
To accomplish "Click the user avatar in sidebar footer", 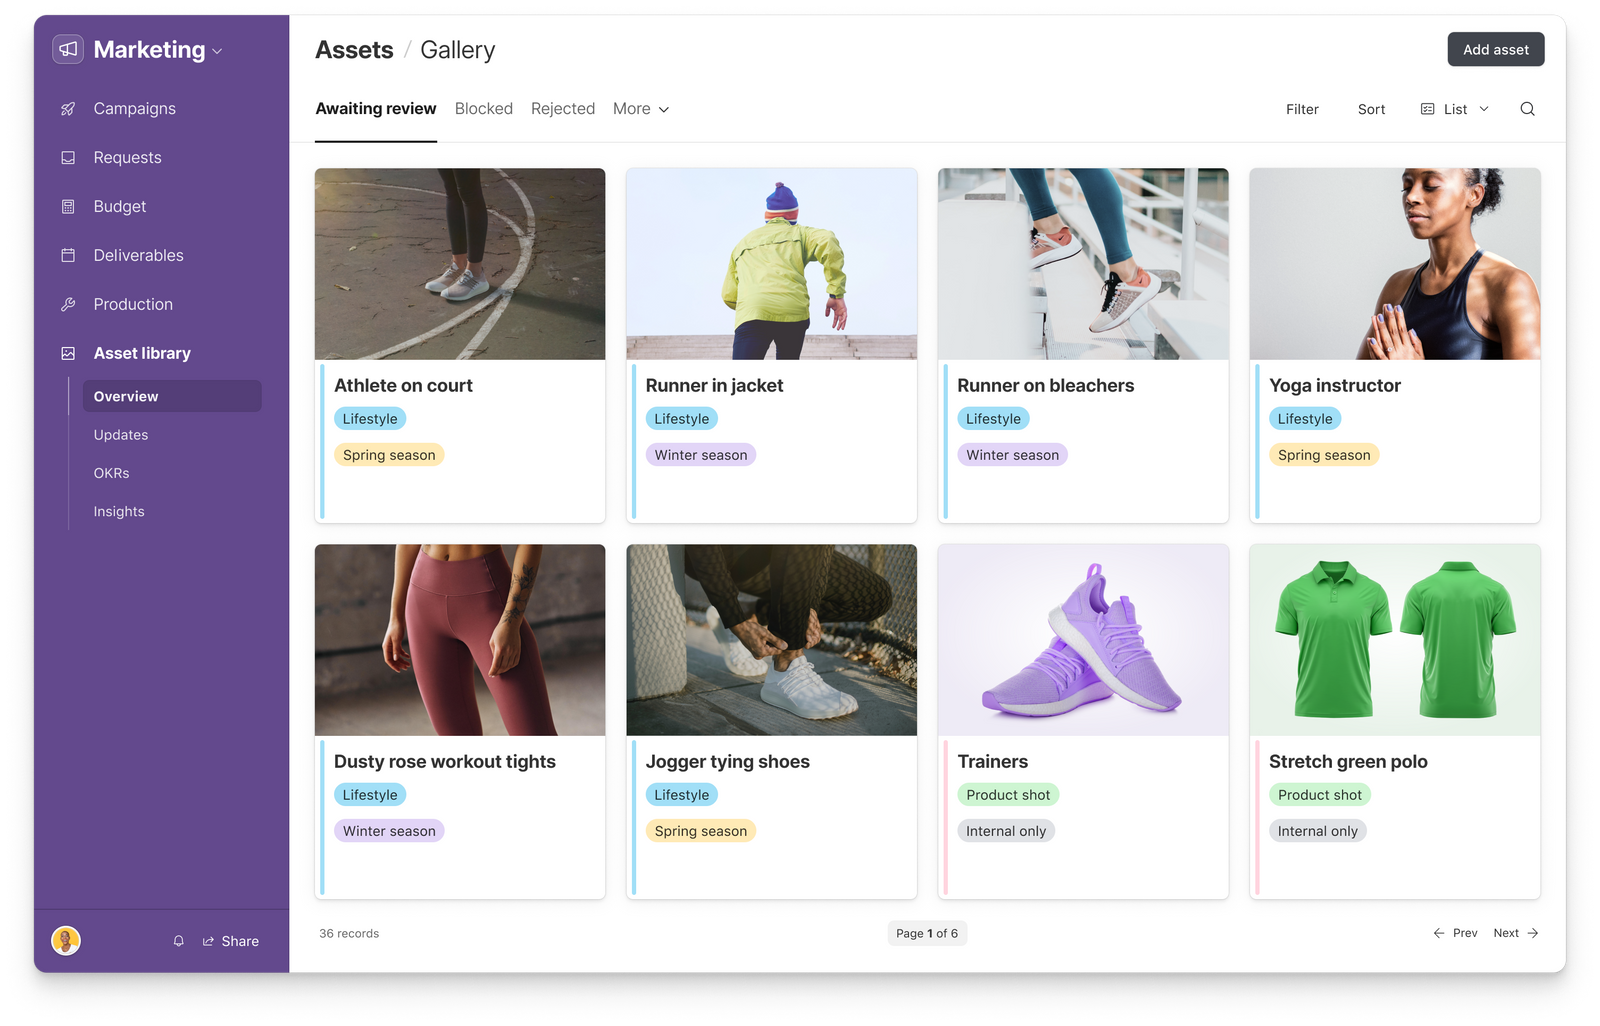I will (66, 941).
